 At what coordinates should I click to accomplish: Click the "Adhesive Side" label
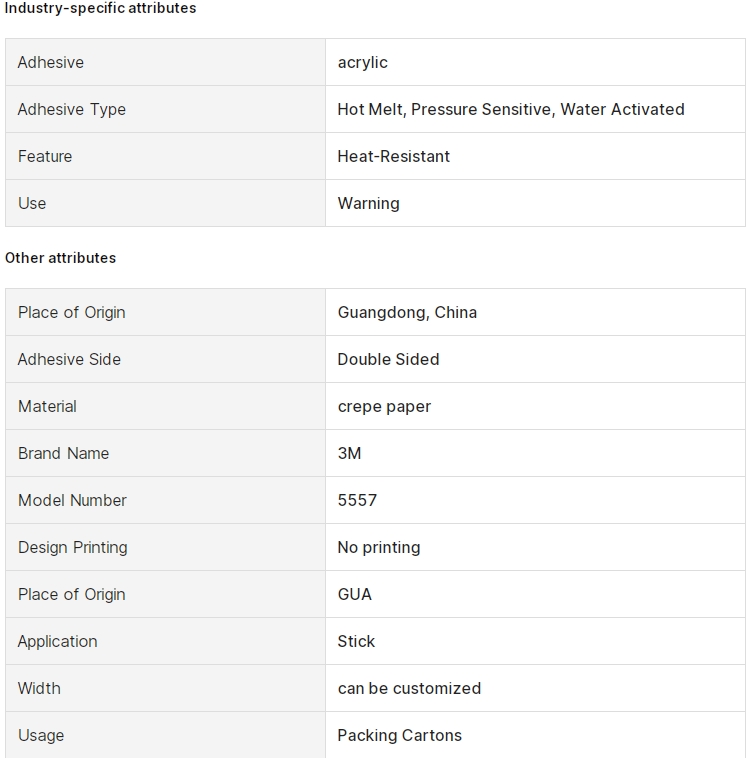[x=69, y=359]
